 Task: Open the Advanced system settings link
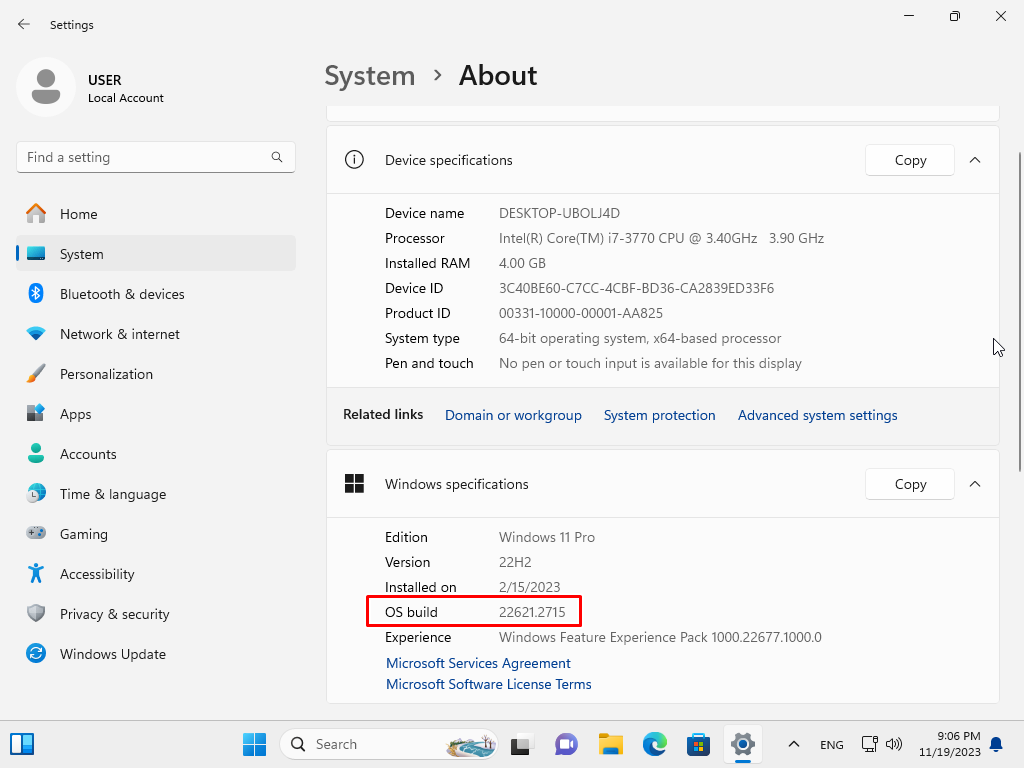(x=817, y=415)
